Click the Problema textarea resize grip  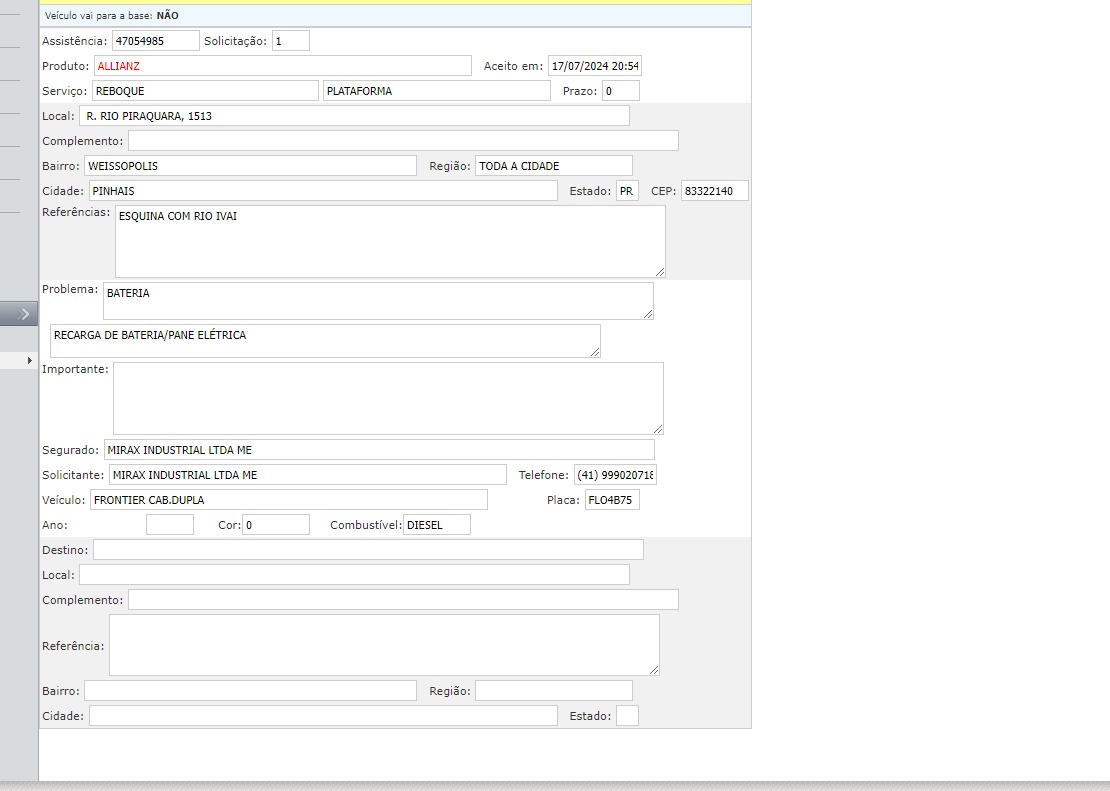point(647,313)
